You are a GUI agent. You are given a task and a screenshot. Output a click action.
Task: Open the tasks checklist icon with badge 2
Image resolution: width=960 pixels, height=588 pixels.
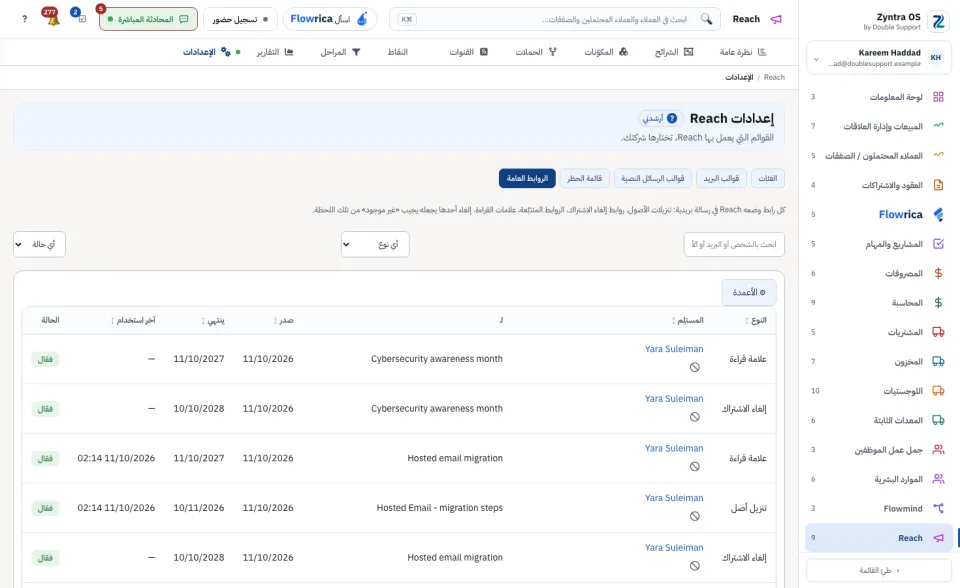(82, 18)
